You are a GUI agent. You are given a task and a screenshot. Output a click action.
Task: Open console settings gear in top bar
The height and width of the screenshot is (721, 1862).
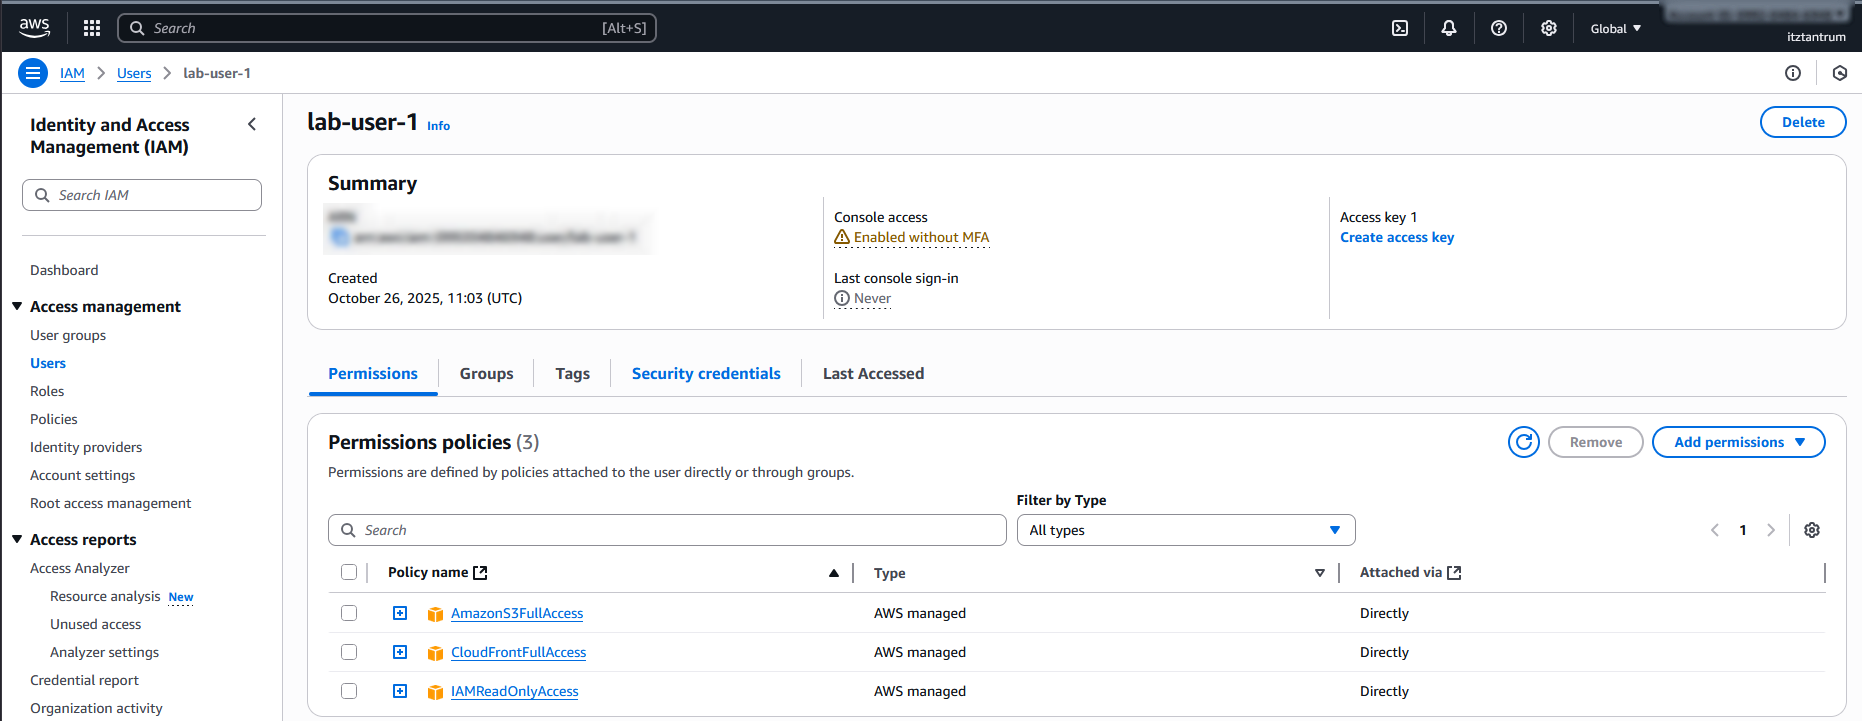1549,28
